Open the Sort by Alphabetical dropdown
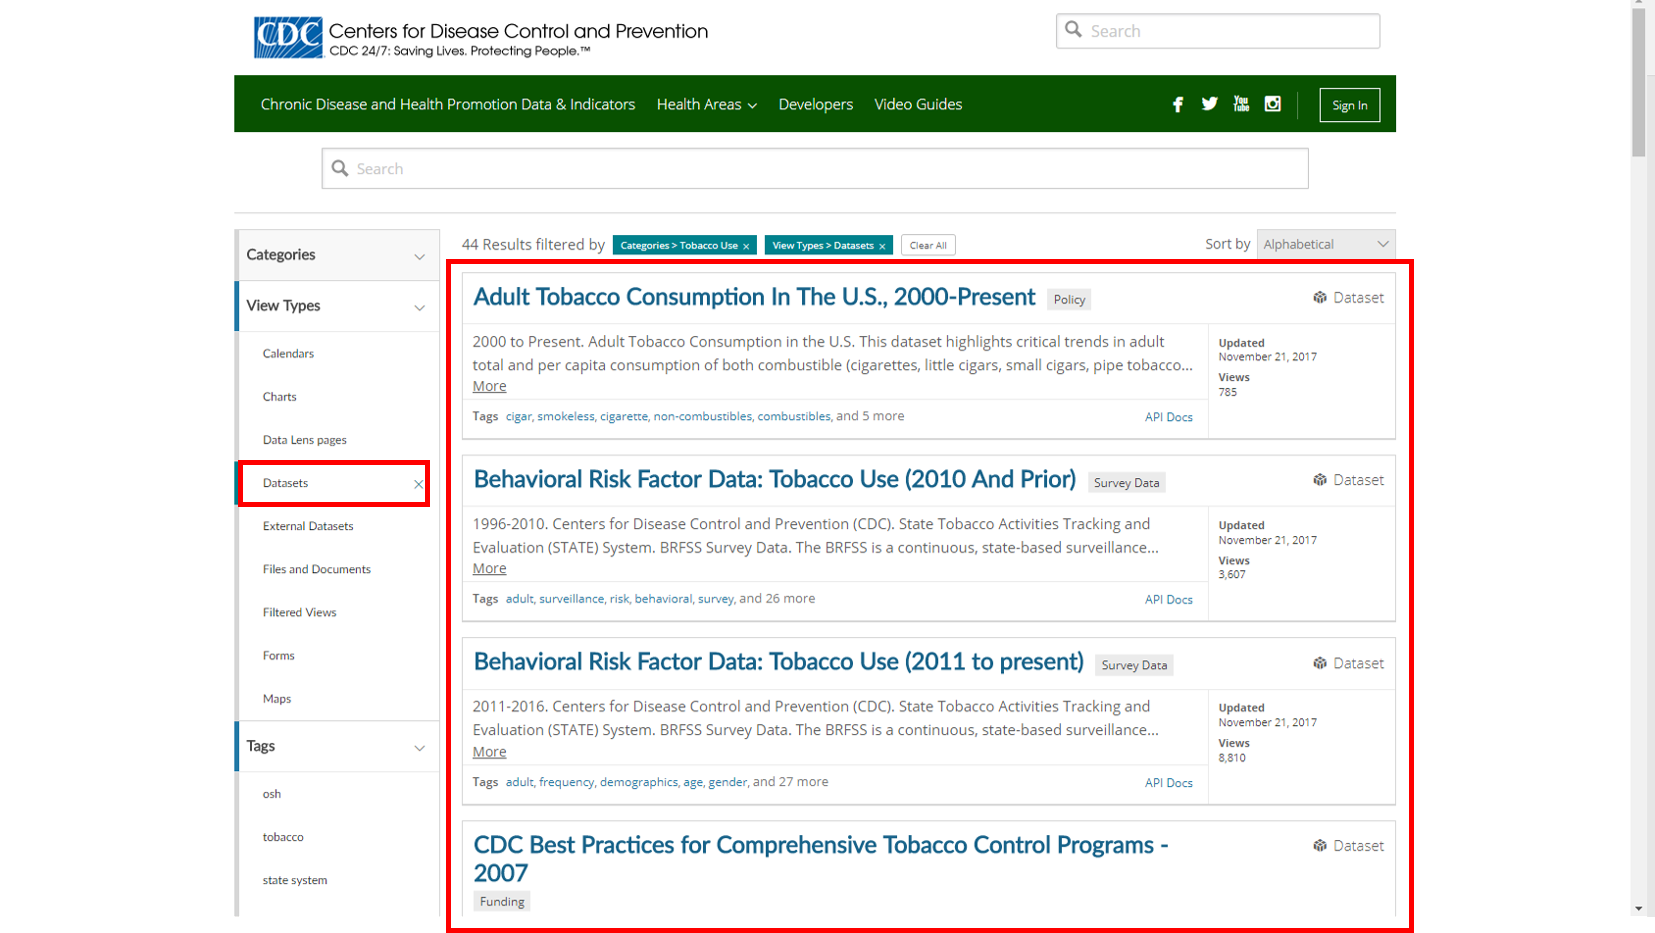1655x933 pixels. (x=1326, y=244)
